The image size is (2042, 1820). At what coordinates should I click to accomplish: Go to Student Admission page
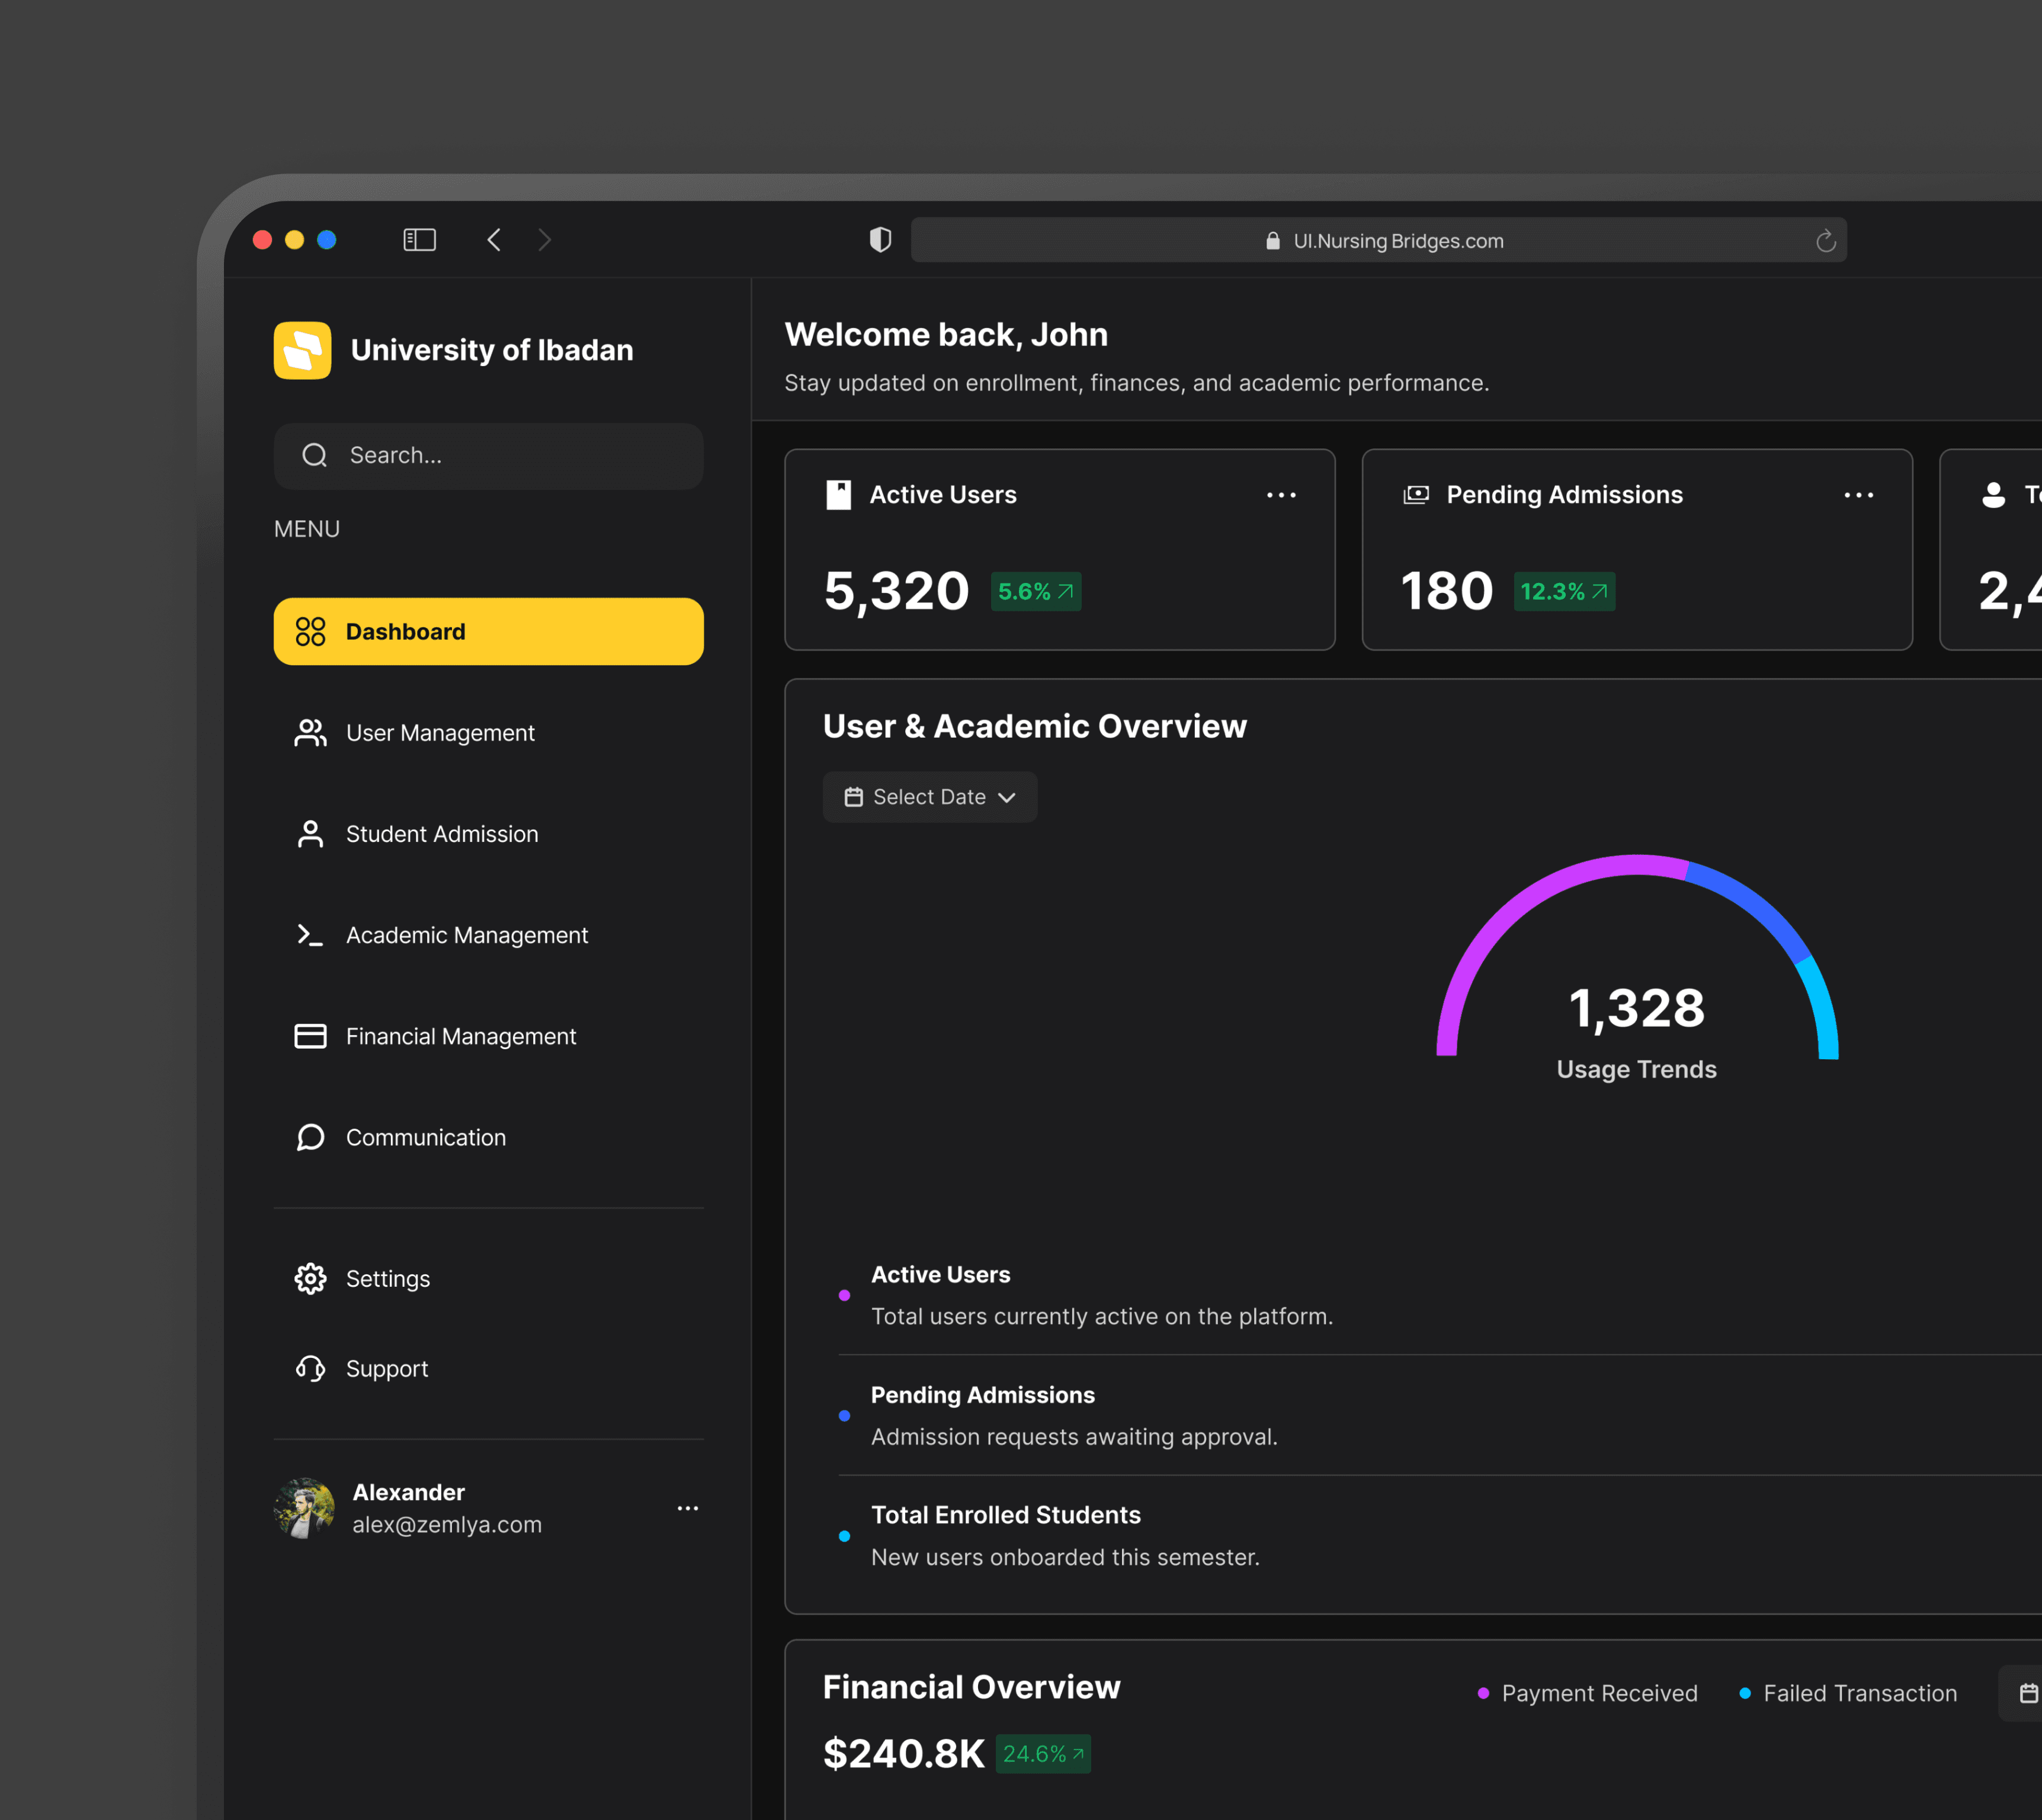441,834
